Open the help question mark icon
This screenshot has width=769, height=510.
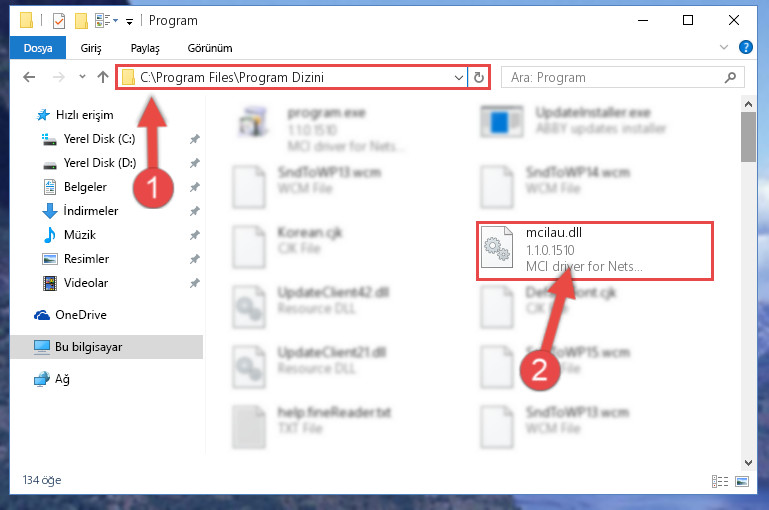[x=745, y=48]
